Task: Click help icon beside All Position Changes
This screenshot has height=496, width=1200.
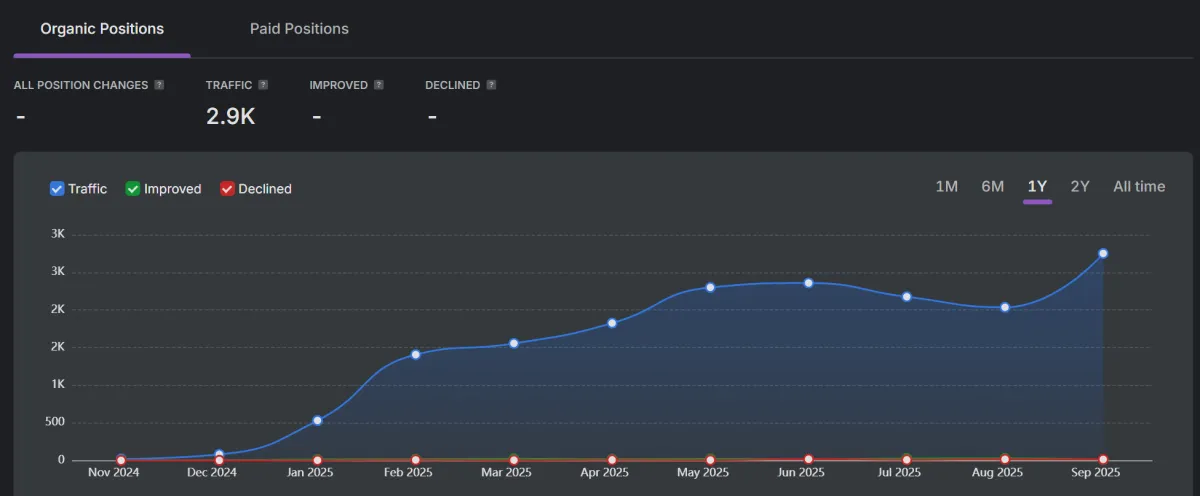Action: tap(159, 85)
